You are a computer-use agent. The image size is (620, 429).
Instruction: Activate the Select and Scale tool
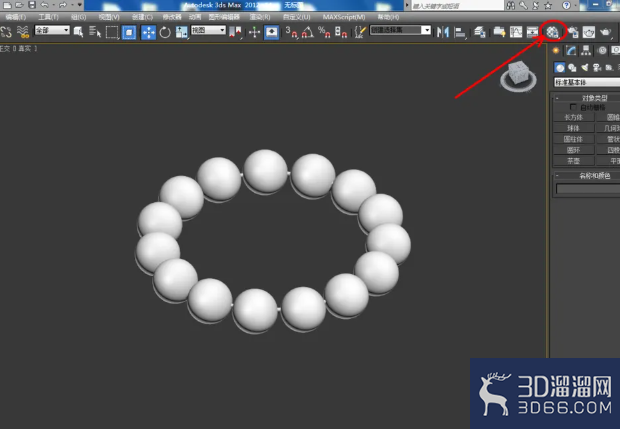181,32
